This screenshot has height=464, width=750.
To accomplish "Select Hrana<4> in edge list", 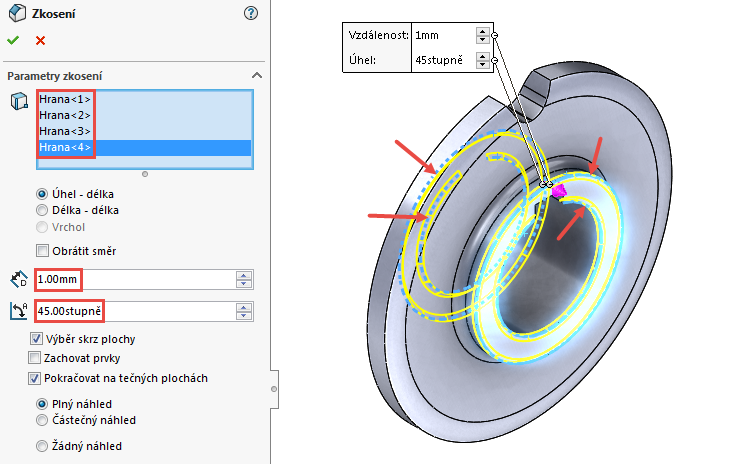I will click(x=144, y=147).
